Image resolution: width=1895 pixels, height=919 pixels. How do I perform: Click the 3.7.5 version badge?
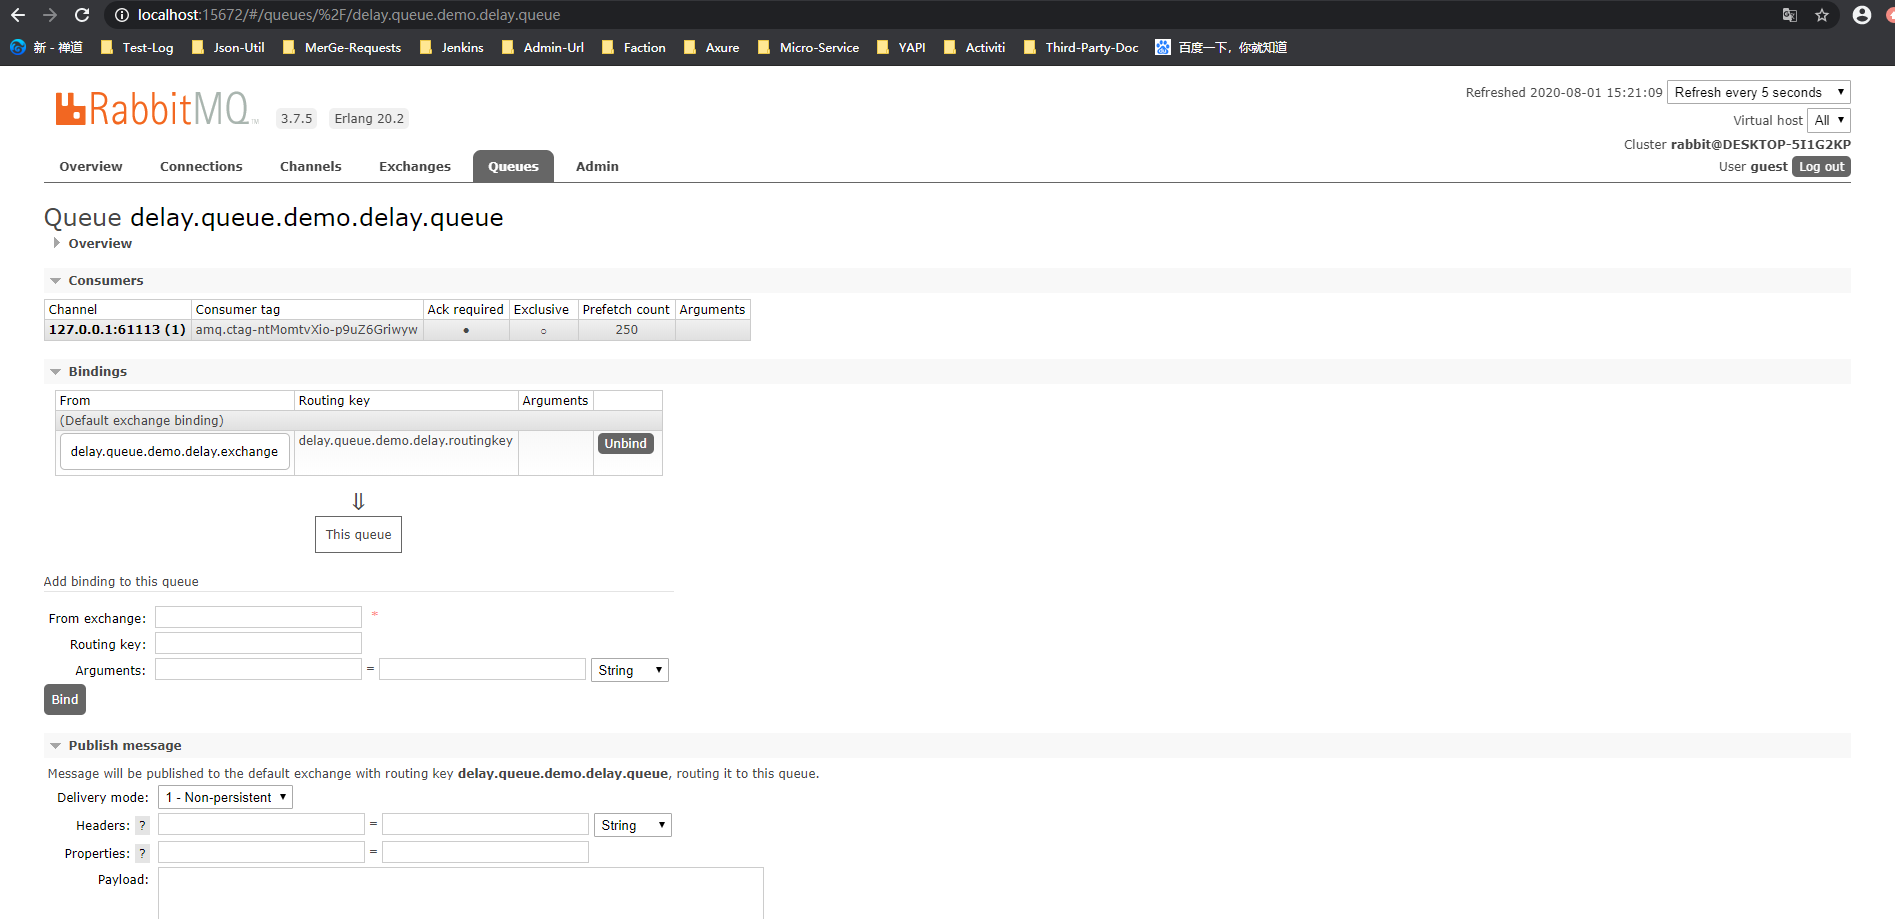click(296, 118)
